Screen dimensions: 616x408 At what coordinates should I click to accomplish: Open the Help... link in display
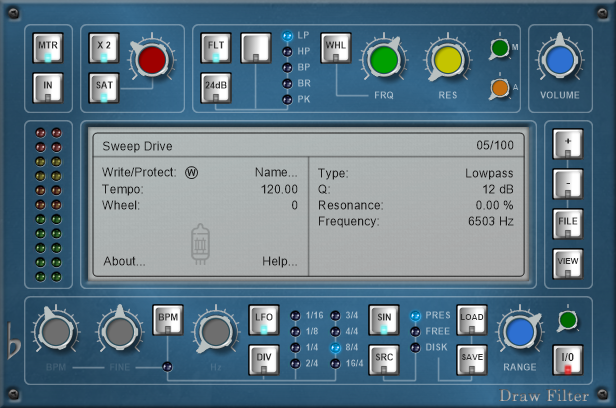pyautogui.click(x=279, y=262)
